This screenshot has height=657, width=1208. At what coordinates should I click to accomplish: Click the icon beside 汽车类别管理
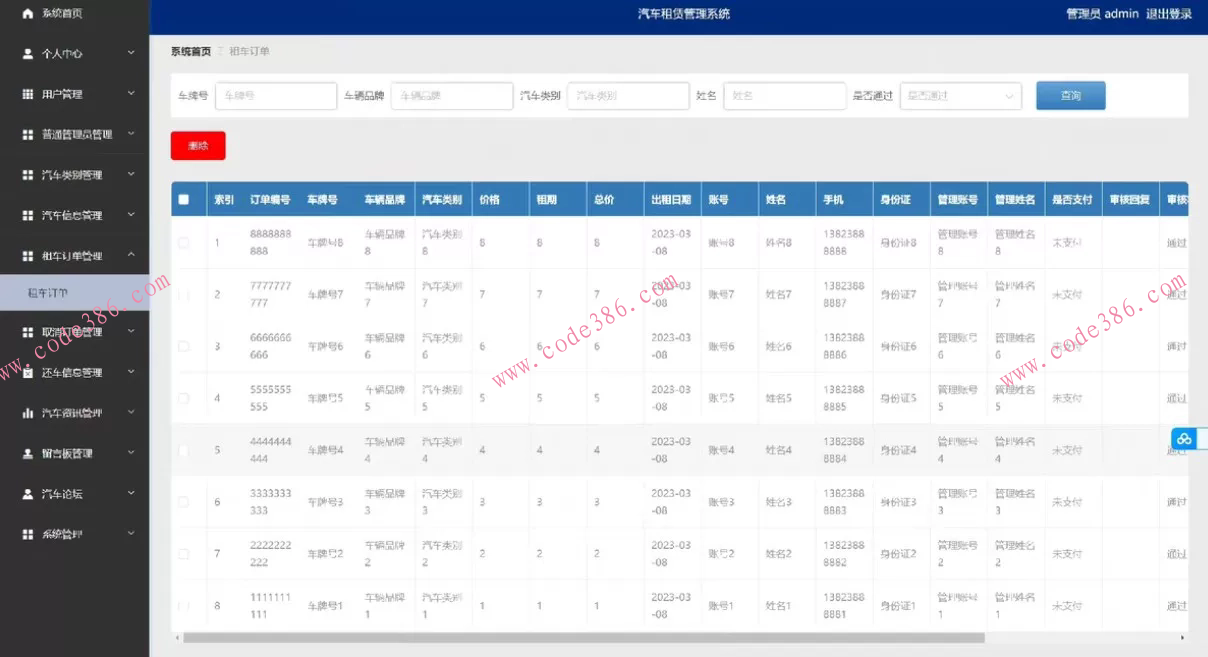coord(28,175)
